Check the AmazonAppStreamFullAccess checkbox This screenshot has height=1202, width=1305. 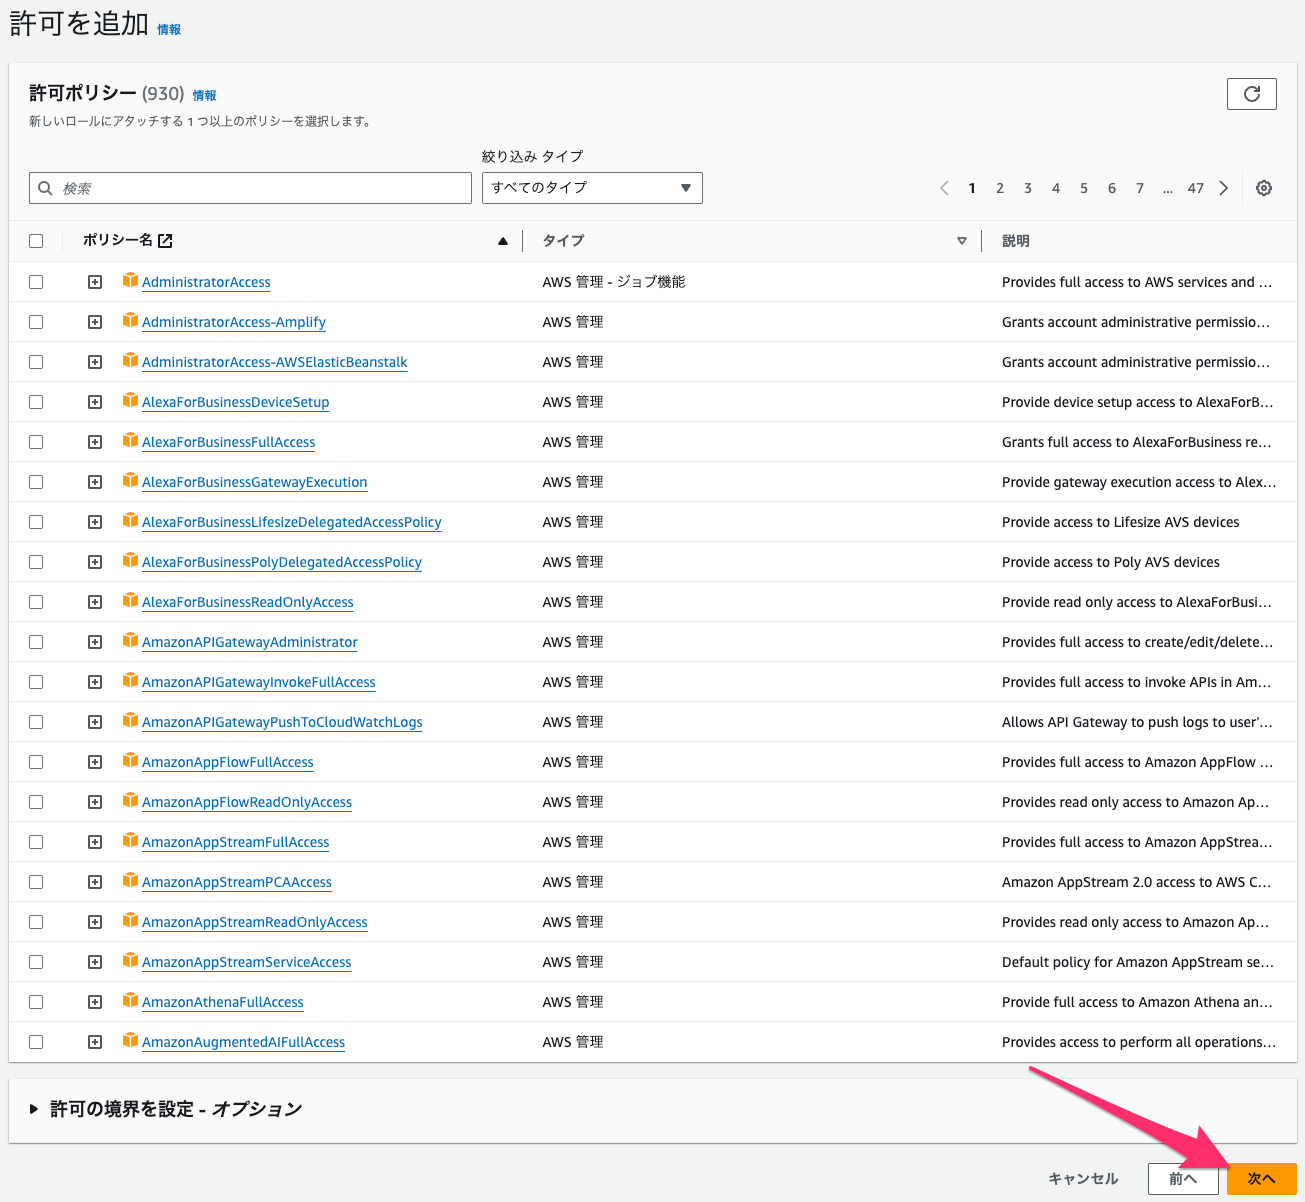[36, 842]
